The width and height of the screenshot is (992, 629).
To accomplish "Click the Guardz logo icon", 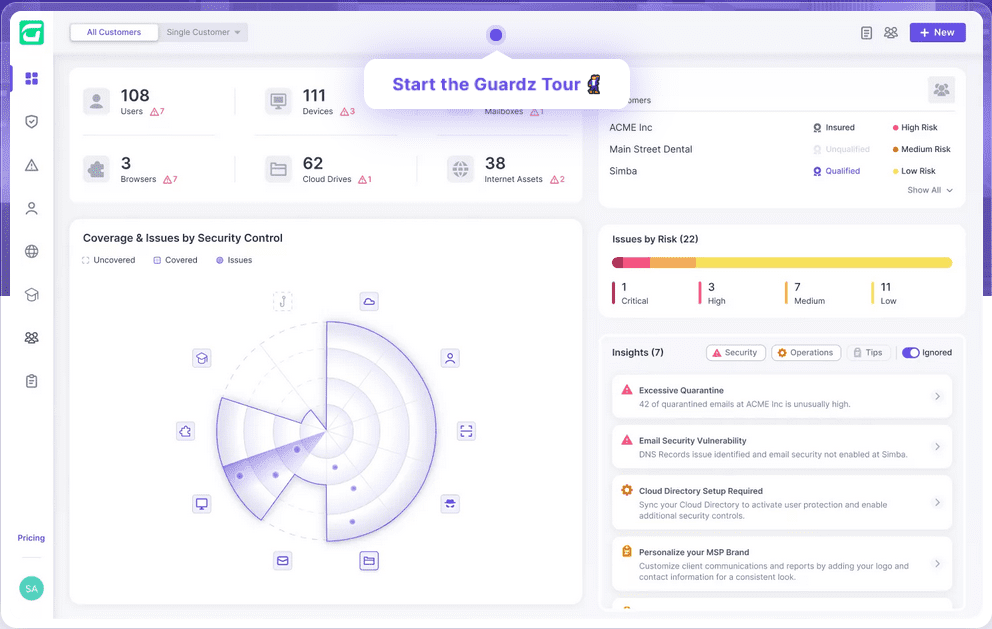I will 31,32.
